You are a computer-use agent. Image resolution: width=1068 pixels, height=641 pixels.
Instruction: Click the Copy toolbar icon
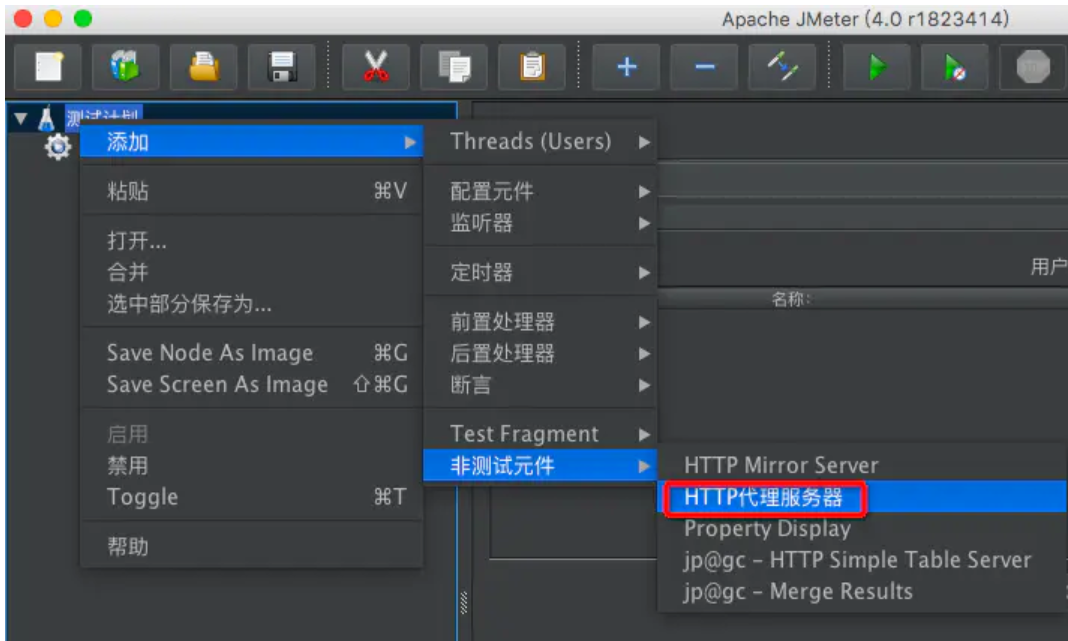[454, 67]
